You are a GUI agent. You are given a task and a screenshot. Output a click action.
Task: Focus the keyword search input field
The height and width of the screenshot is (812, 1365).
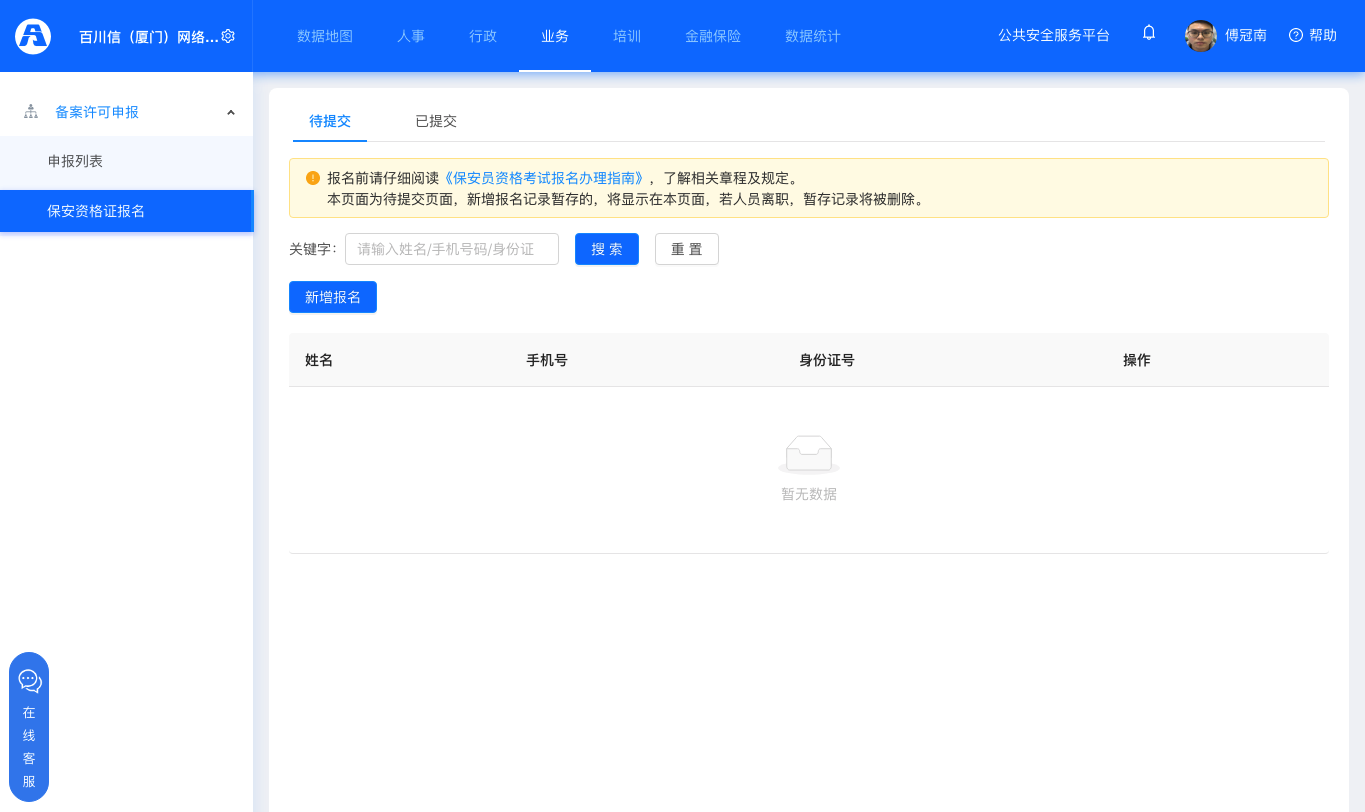pyautogui.click(x=452, y=249)
